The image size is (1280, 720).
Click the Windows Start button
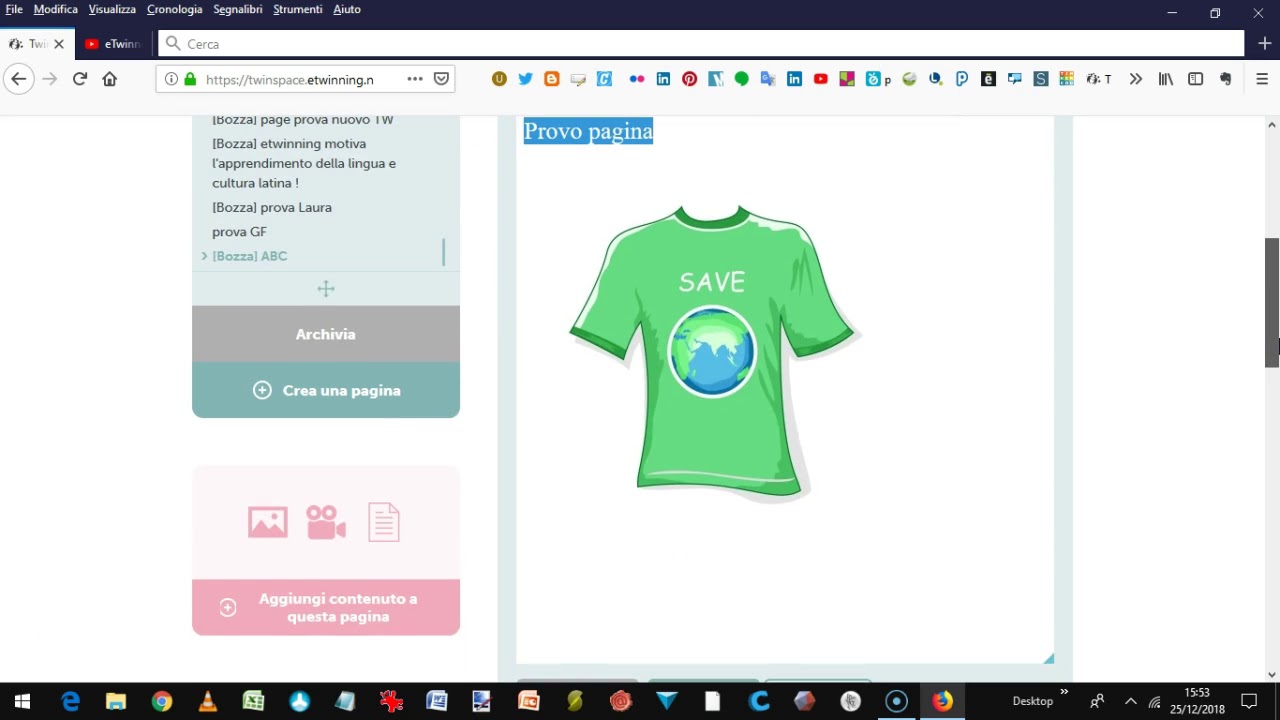[22, 702]
